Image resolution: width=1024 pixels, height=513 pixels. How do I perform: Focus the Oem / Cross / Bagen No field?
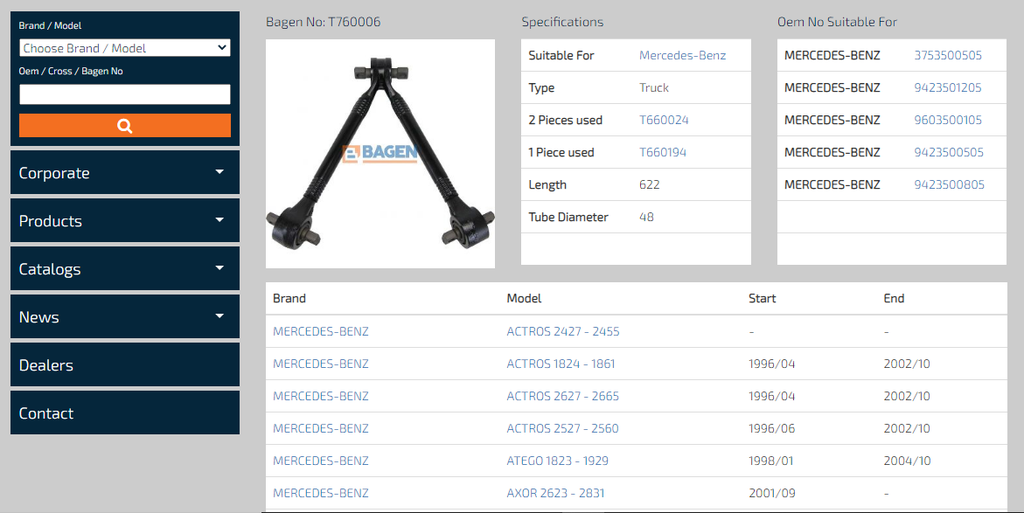[x=125, y=94]
